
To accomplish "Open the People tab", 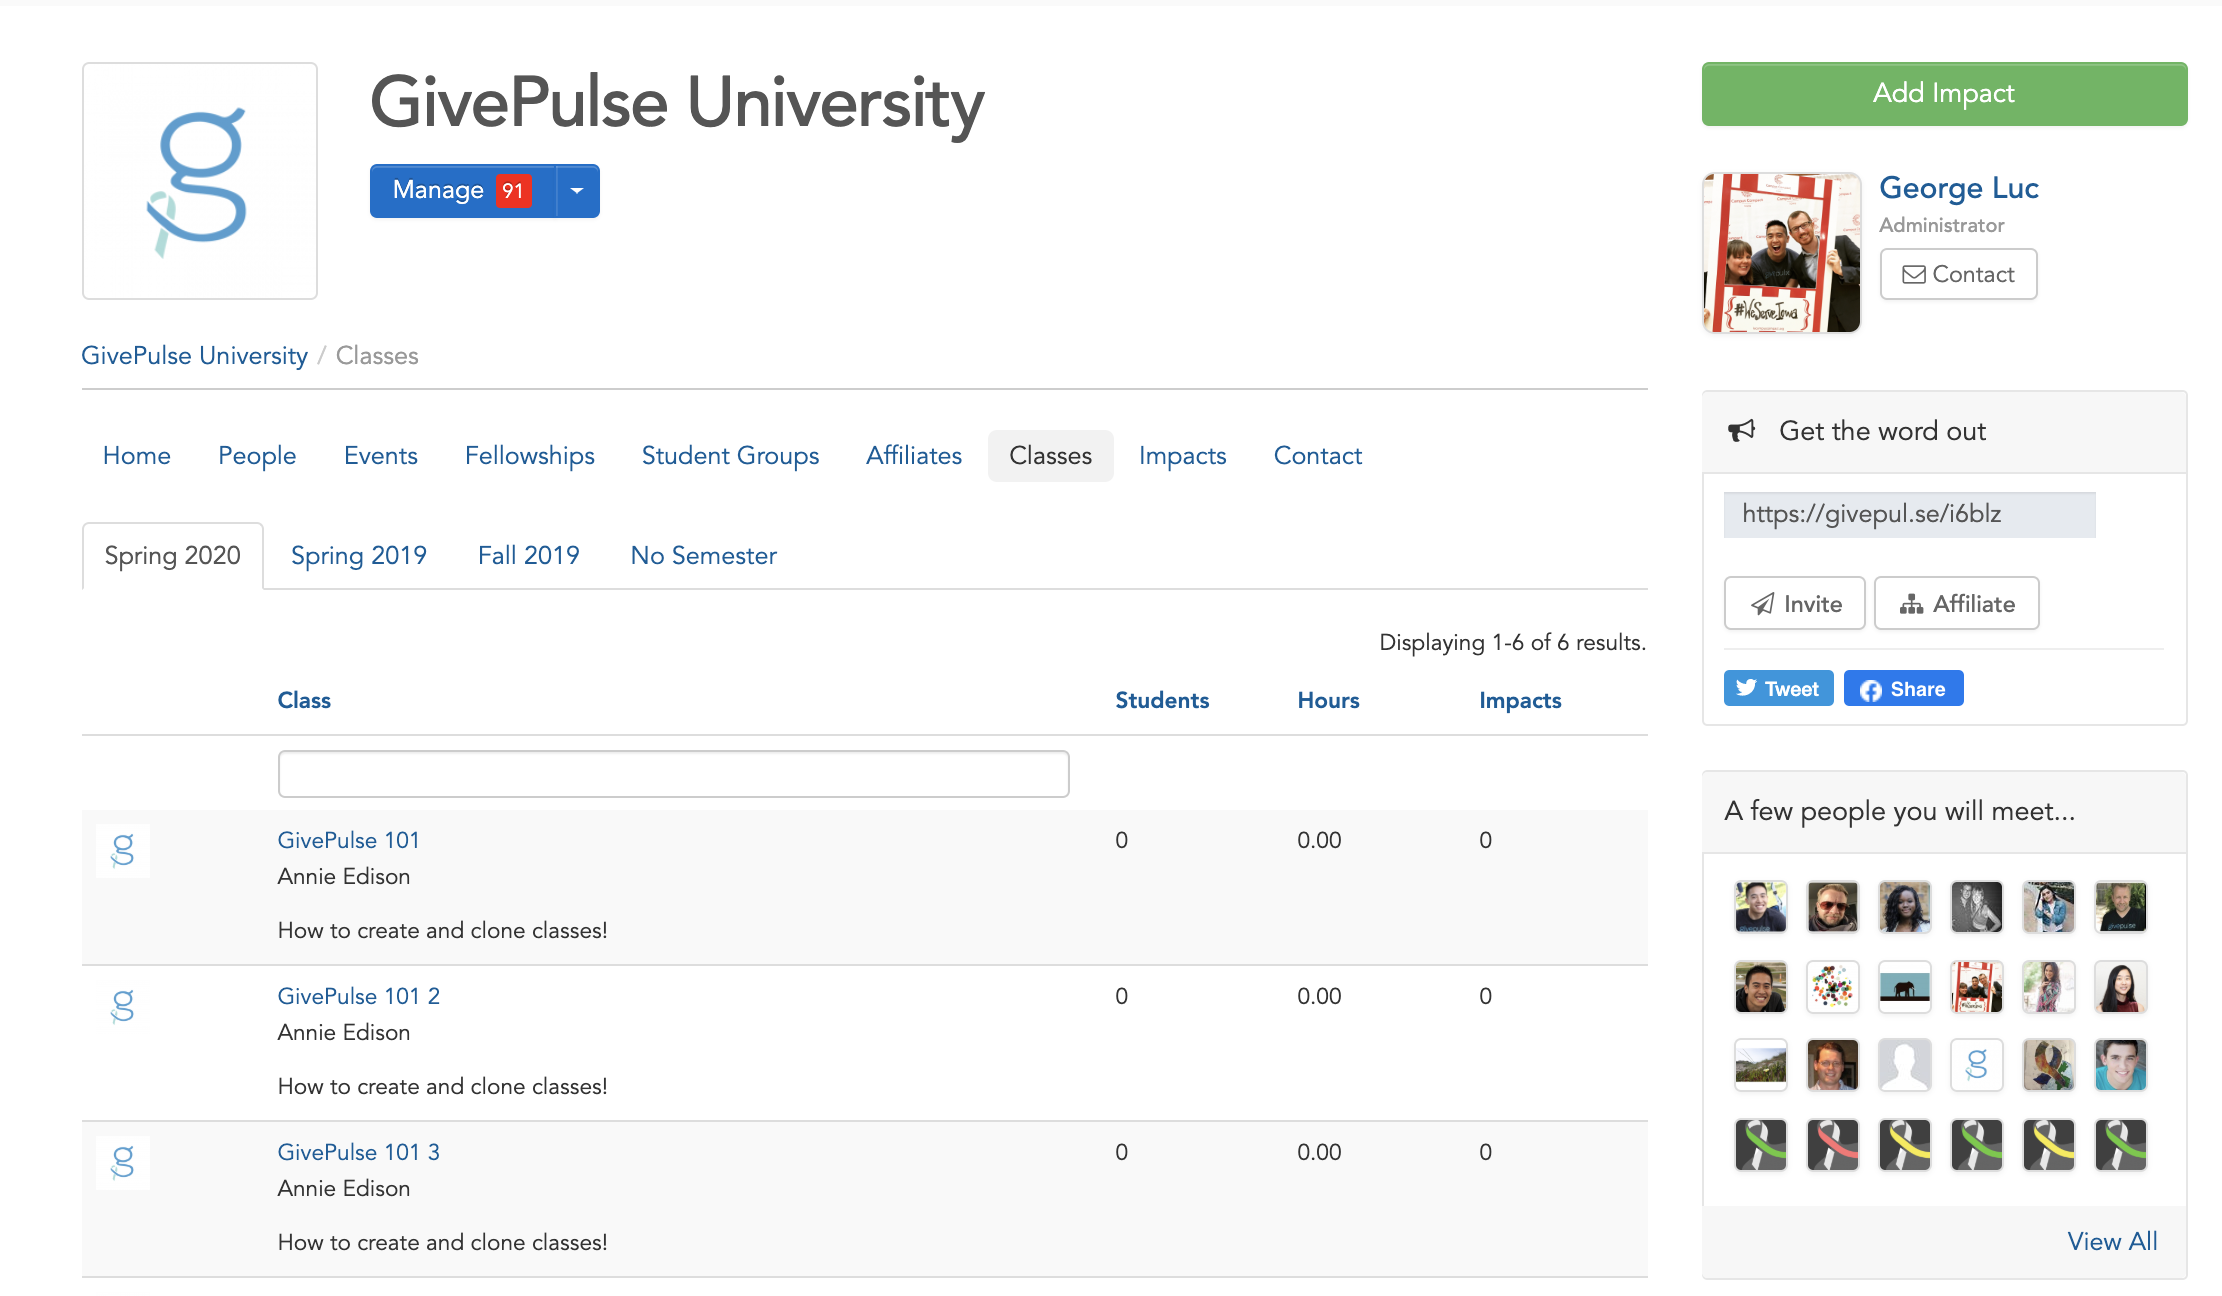I will [x=257, y=456].
